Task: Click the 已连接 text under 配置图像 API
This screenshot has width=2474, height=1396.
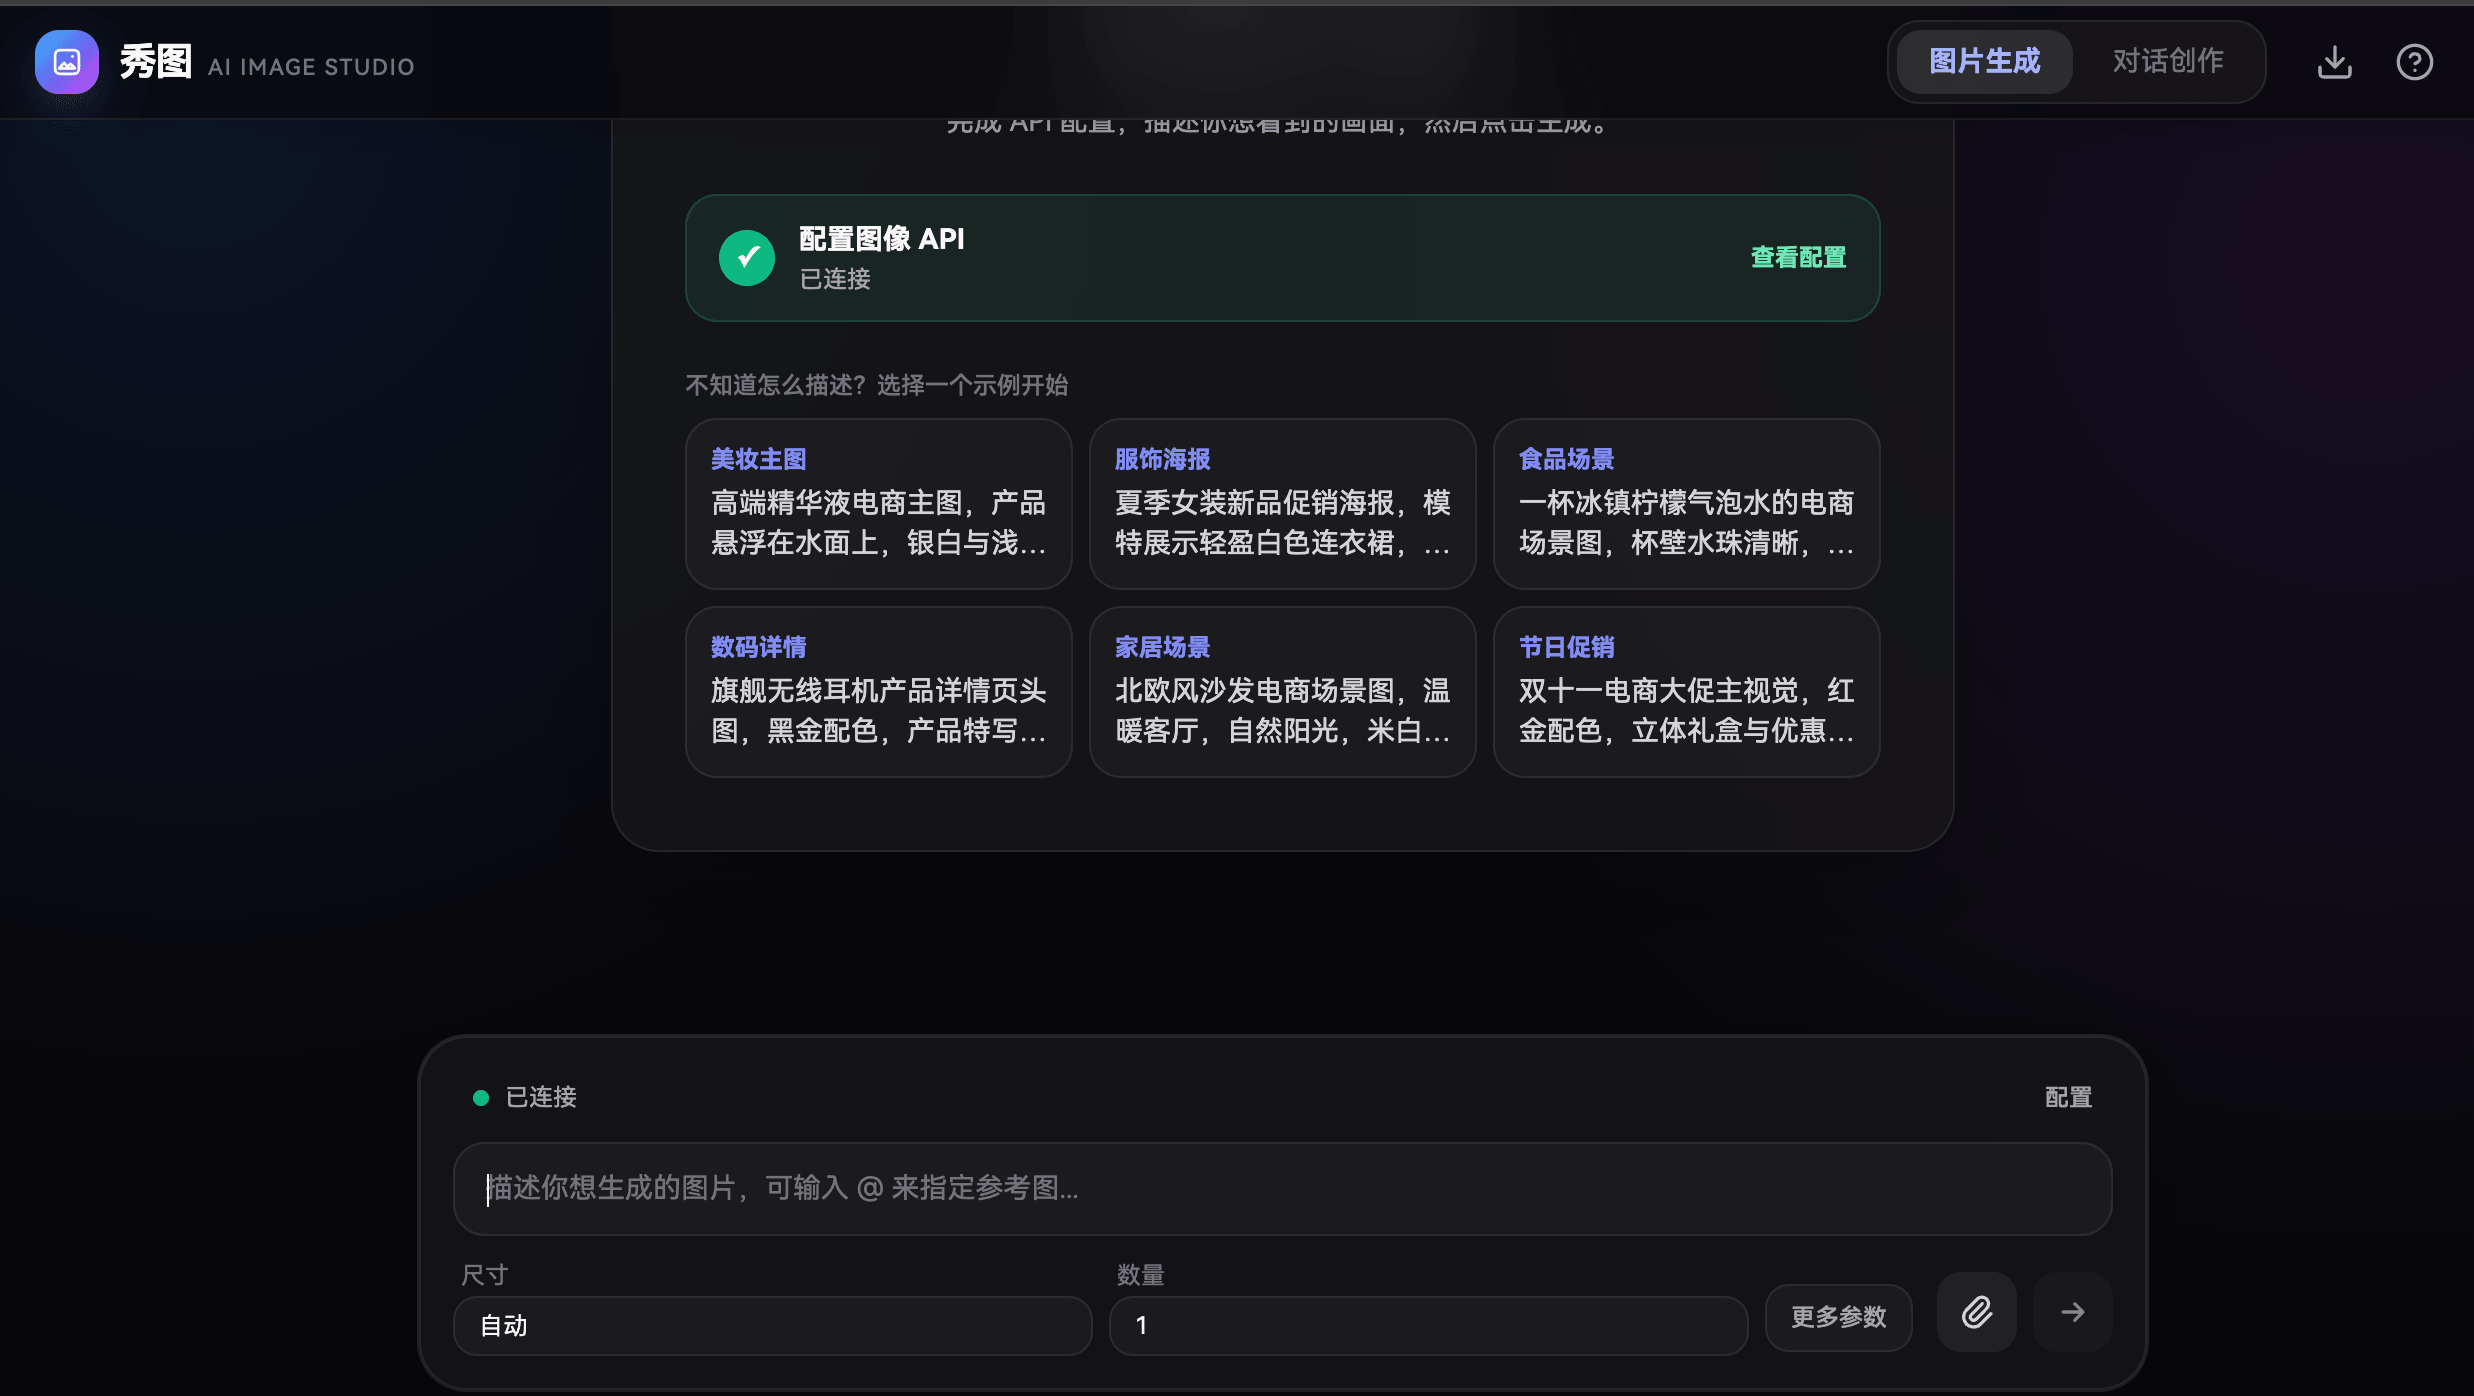Action: click(835, 279)
